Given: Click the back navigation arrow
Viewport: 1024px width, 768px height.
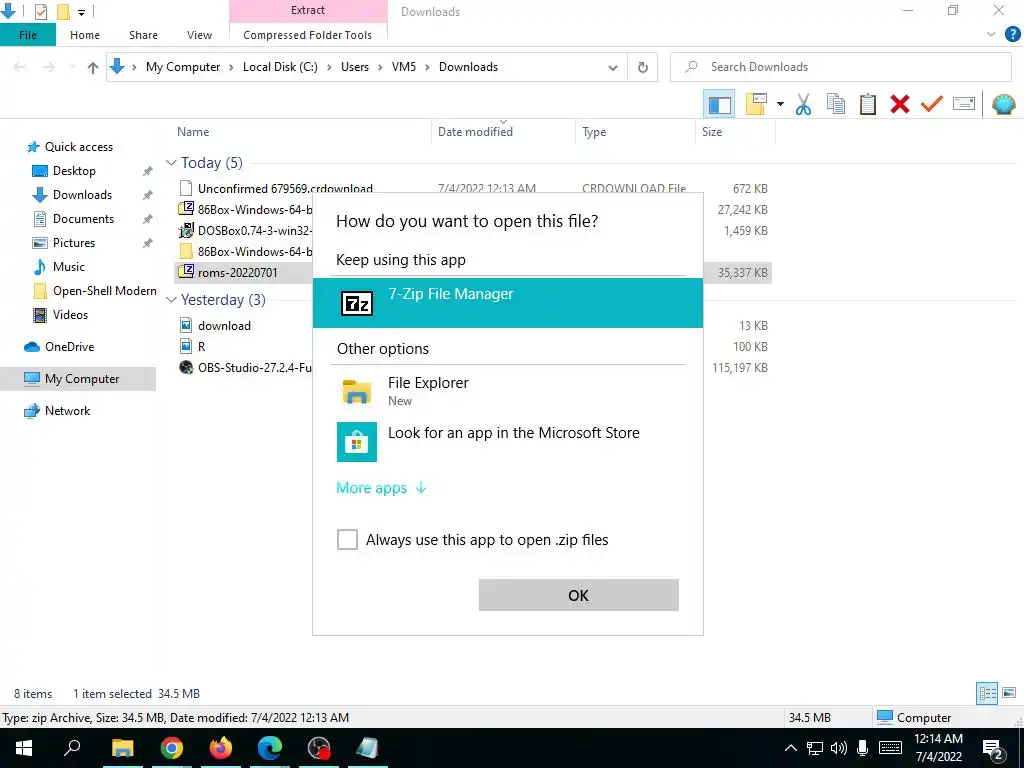Looking at the screenshot, I should [20, 67].
